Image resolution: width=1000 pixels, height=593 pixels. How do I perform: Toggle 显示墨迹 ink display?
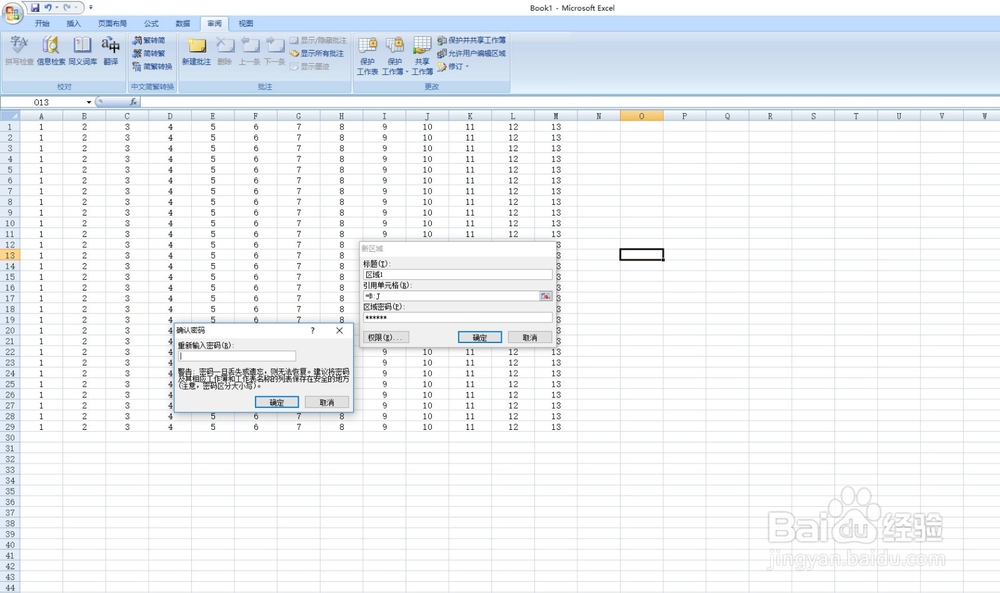pos(309,66)
